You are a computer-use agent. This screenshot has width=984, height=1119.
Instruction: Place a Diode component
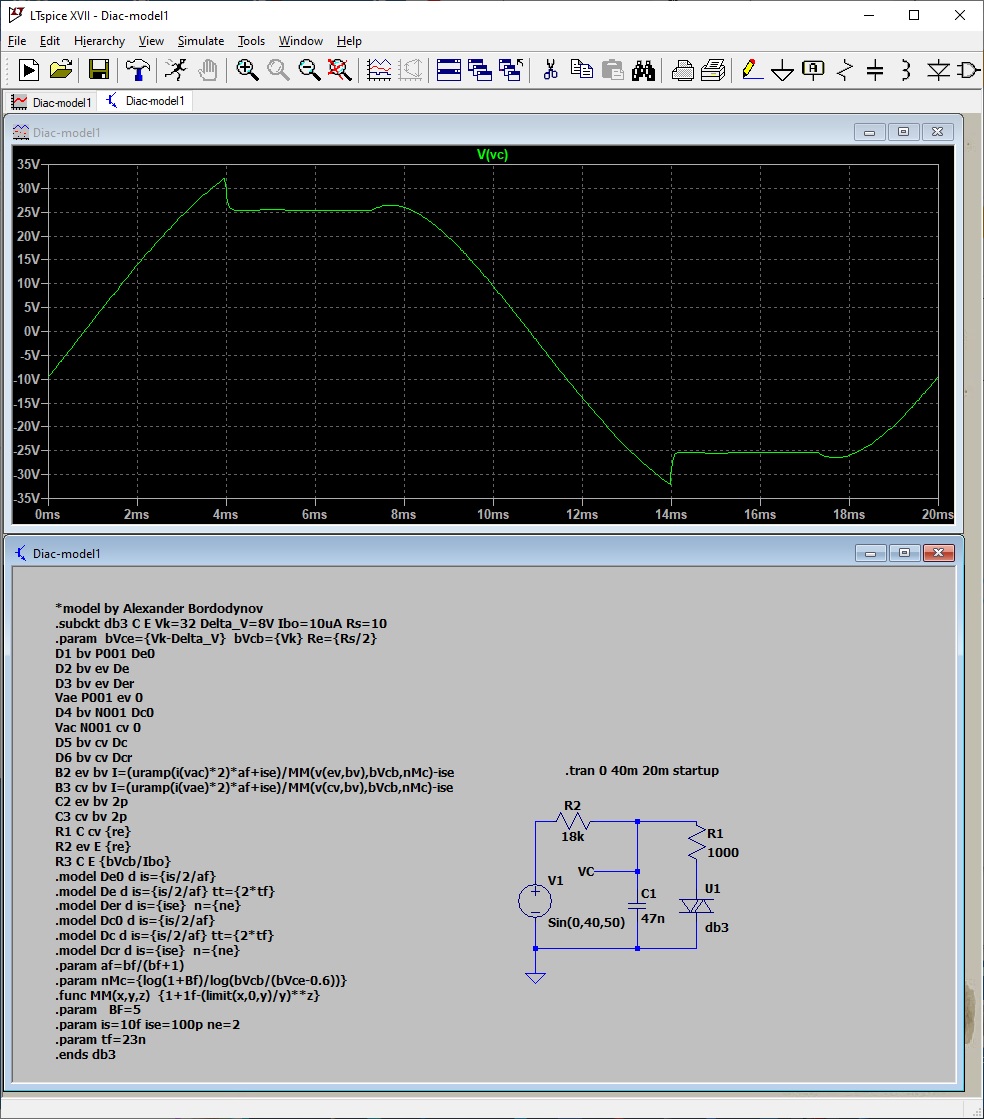(938, 70)
